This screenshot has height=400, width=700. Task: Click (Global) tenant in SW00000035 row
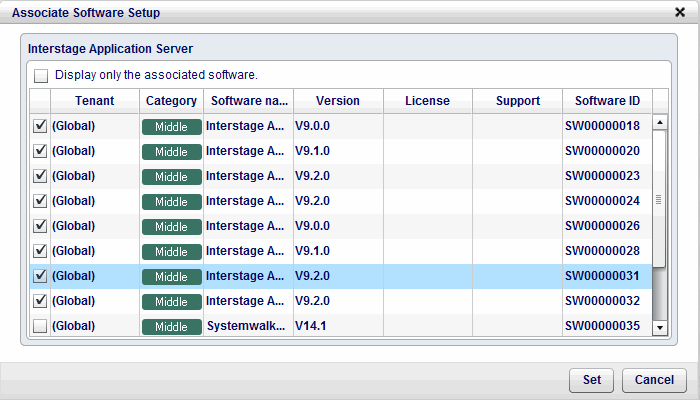coord(74,326)
